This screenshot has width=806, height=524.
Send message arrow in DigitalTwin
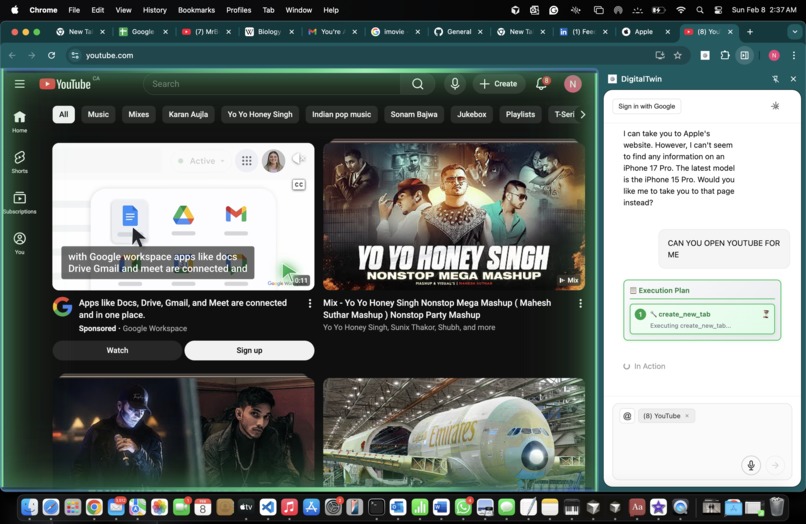coord(775,465)
